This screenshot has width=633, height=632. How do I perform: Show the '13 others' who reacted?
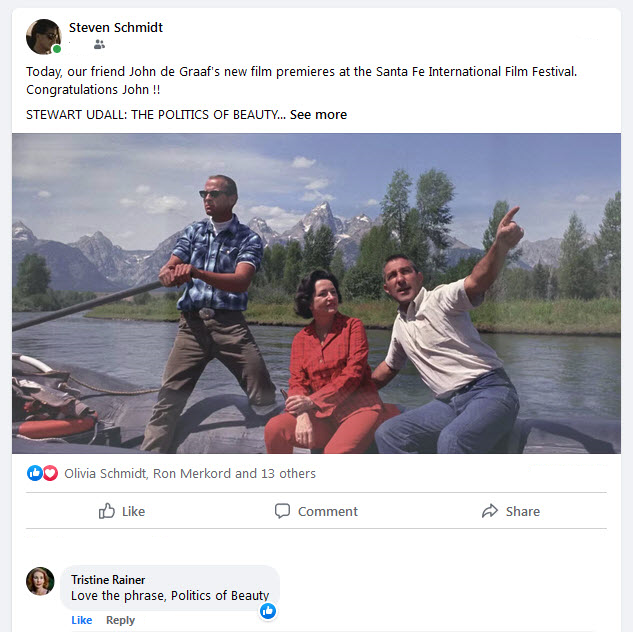(x=287, y=474)
